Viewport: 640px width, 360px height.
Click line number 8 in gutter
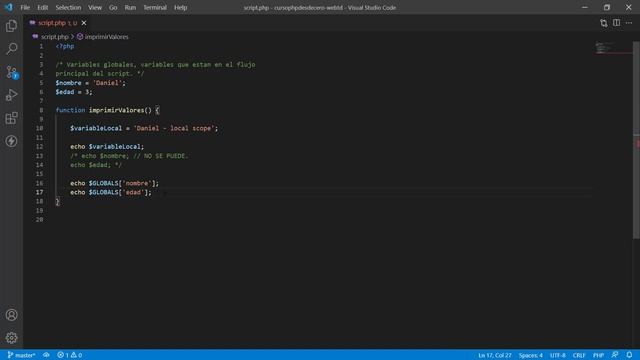click(x=41, y=110)
